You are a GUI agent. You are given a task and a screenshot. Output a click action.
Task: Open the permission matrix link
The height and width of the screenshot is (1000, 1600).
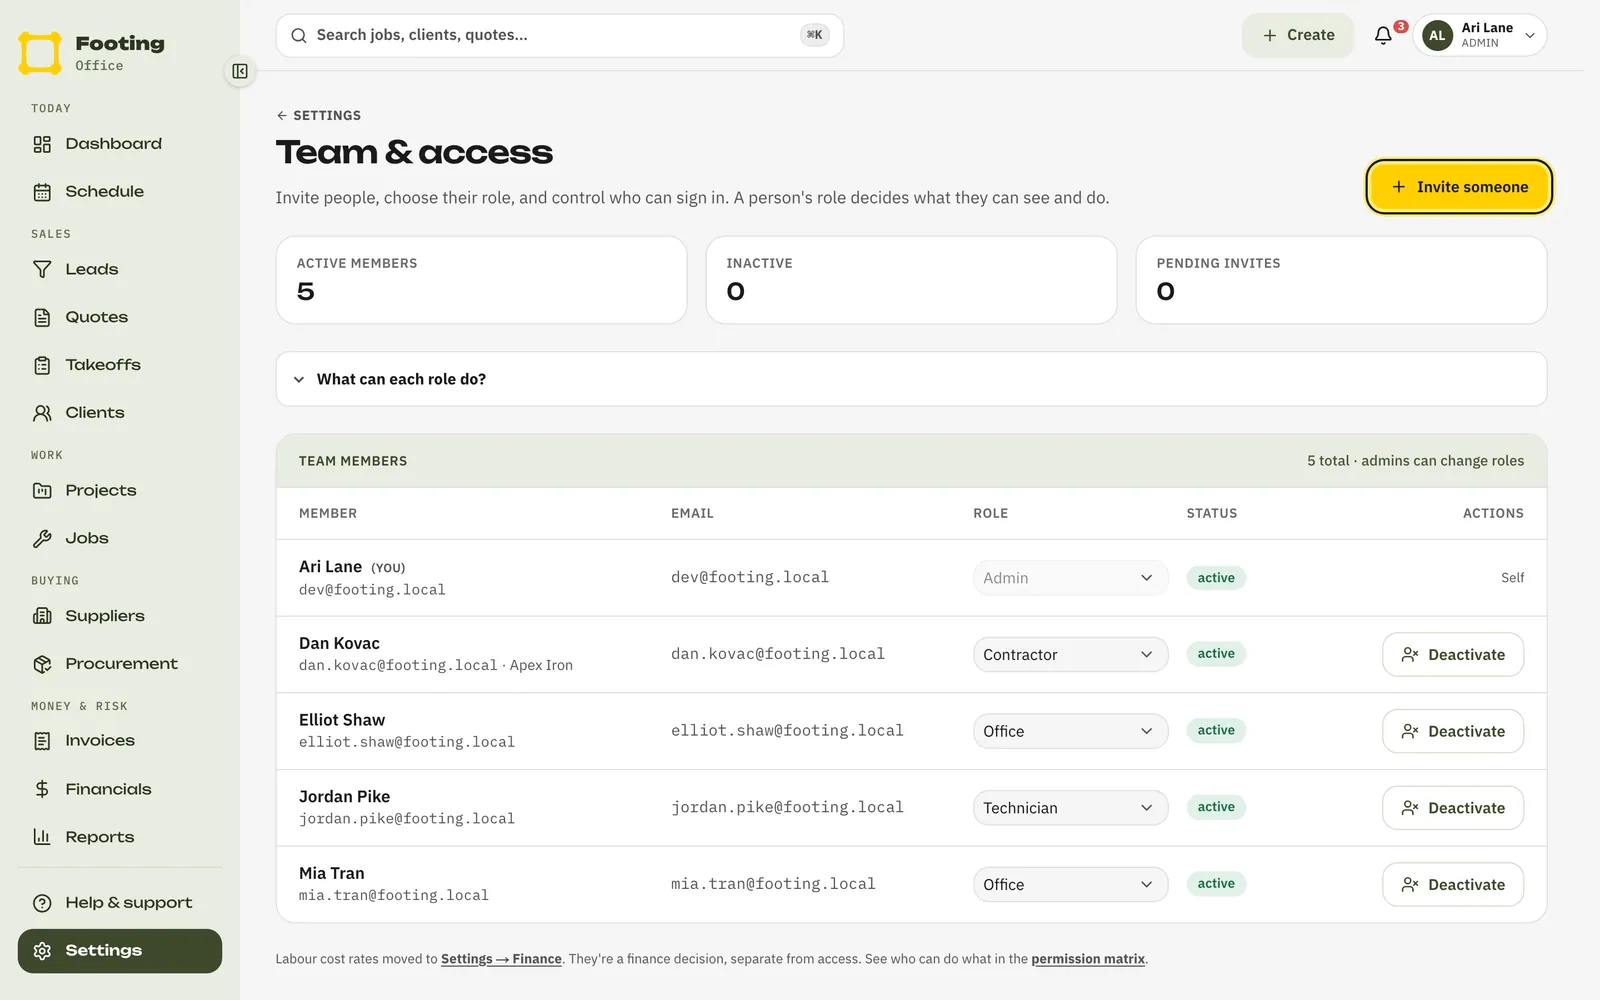(1088, 959)
